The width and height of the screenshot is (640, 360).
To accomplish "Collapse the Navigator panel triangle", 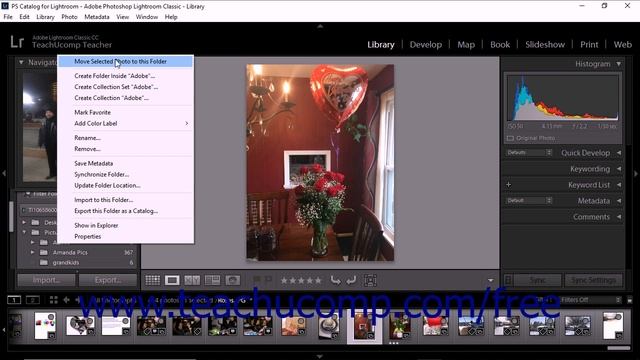I will click(21, 62).
